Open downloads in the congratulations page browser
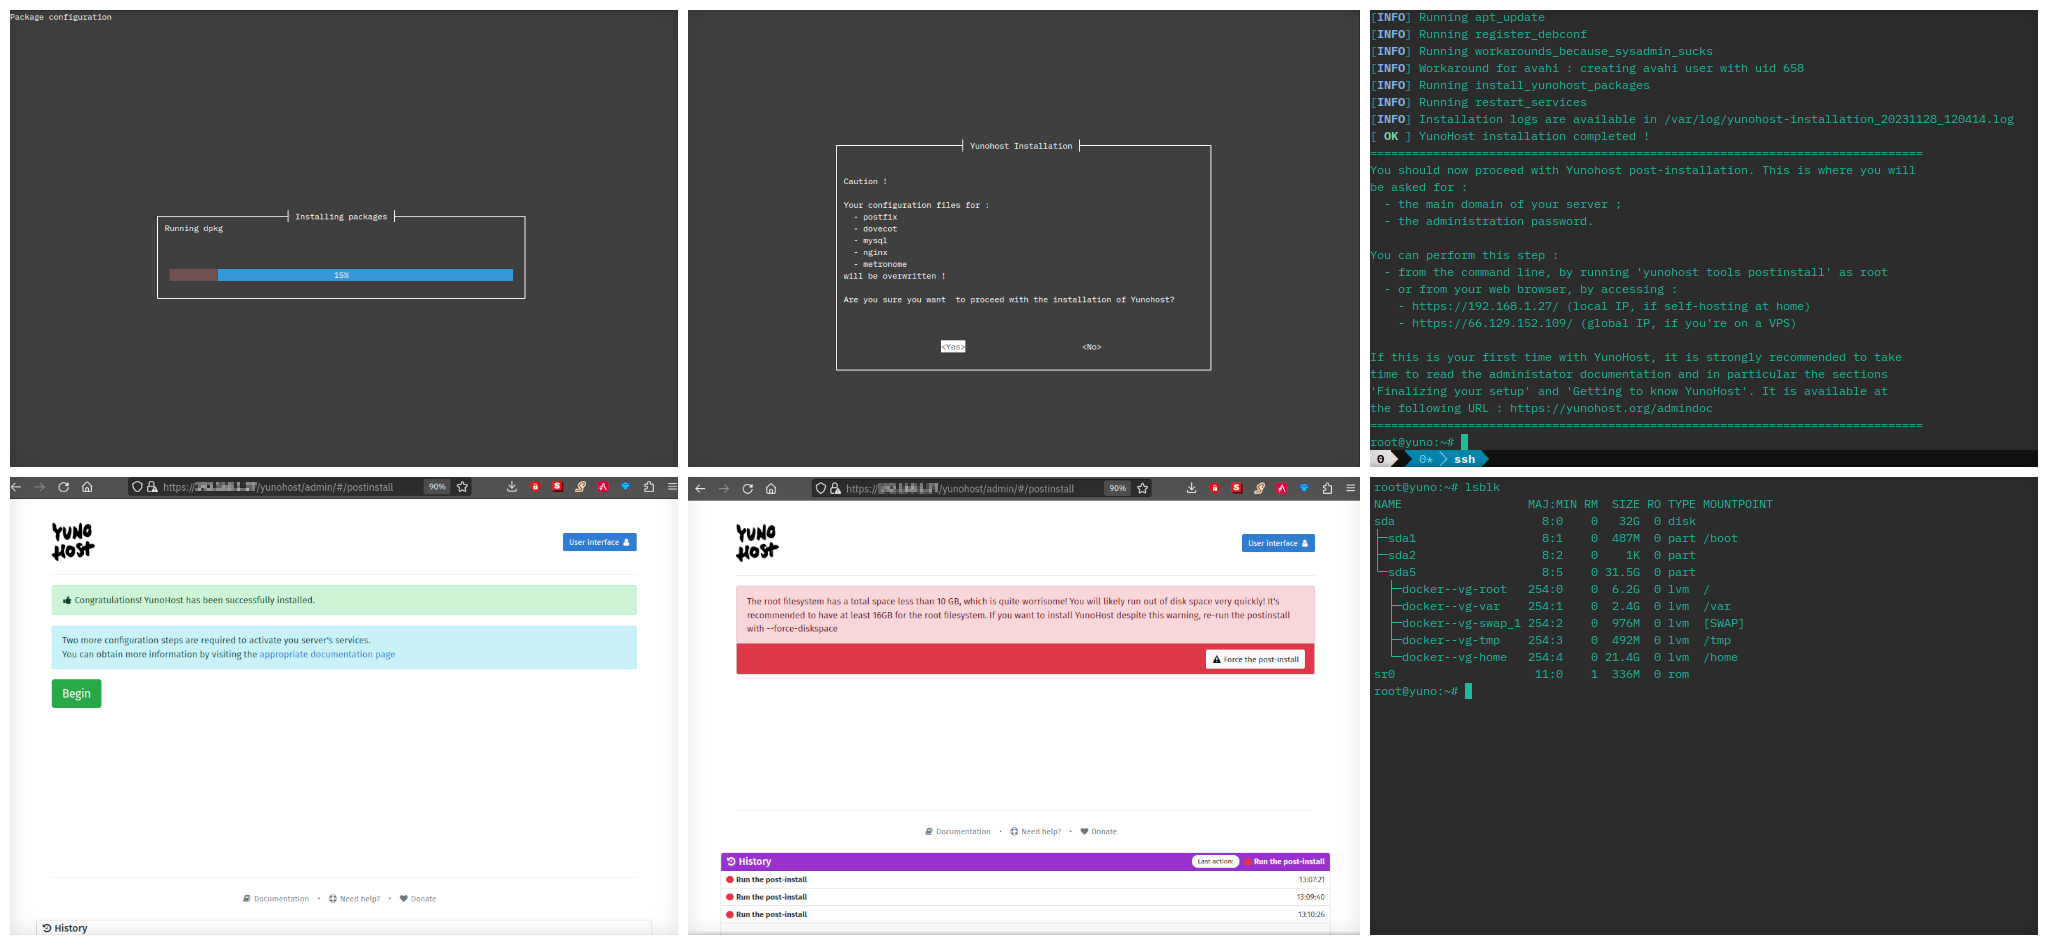 click(511, 487)
